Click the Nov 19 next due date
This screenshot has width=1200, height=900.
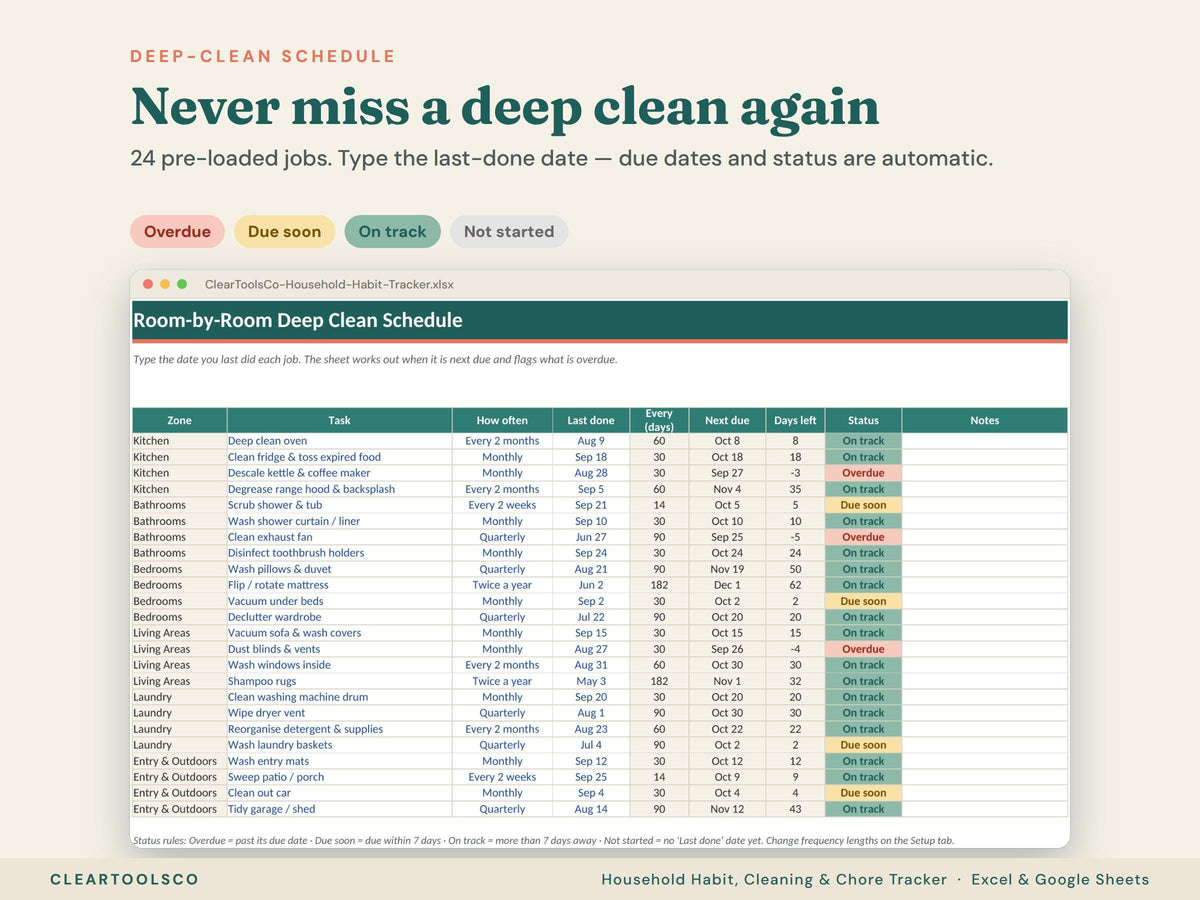point(727,569)
